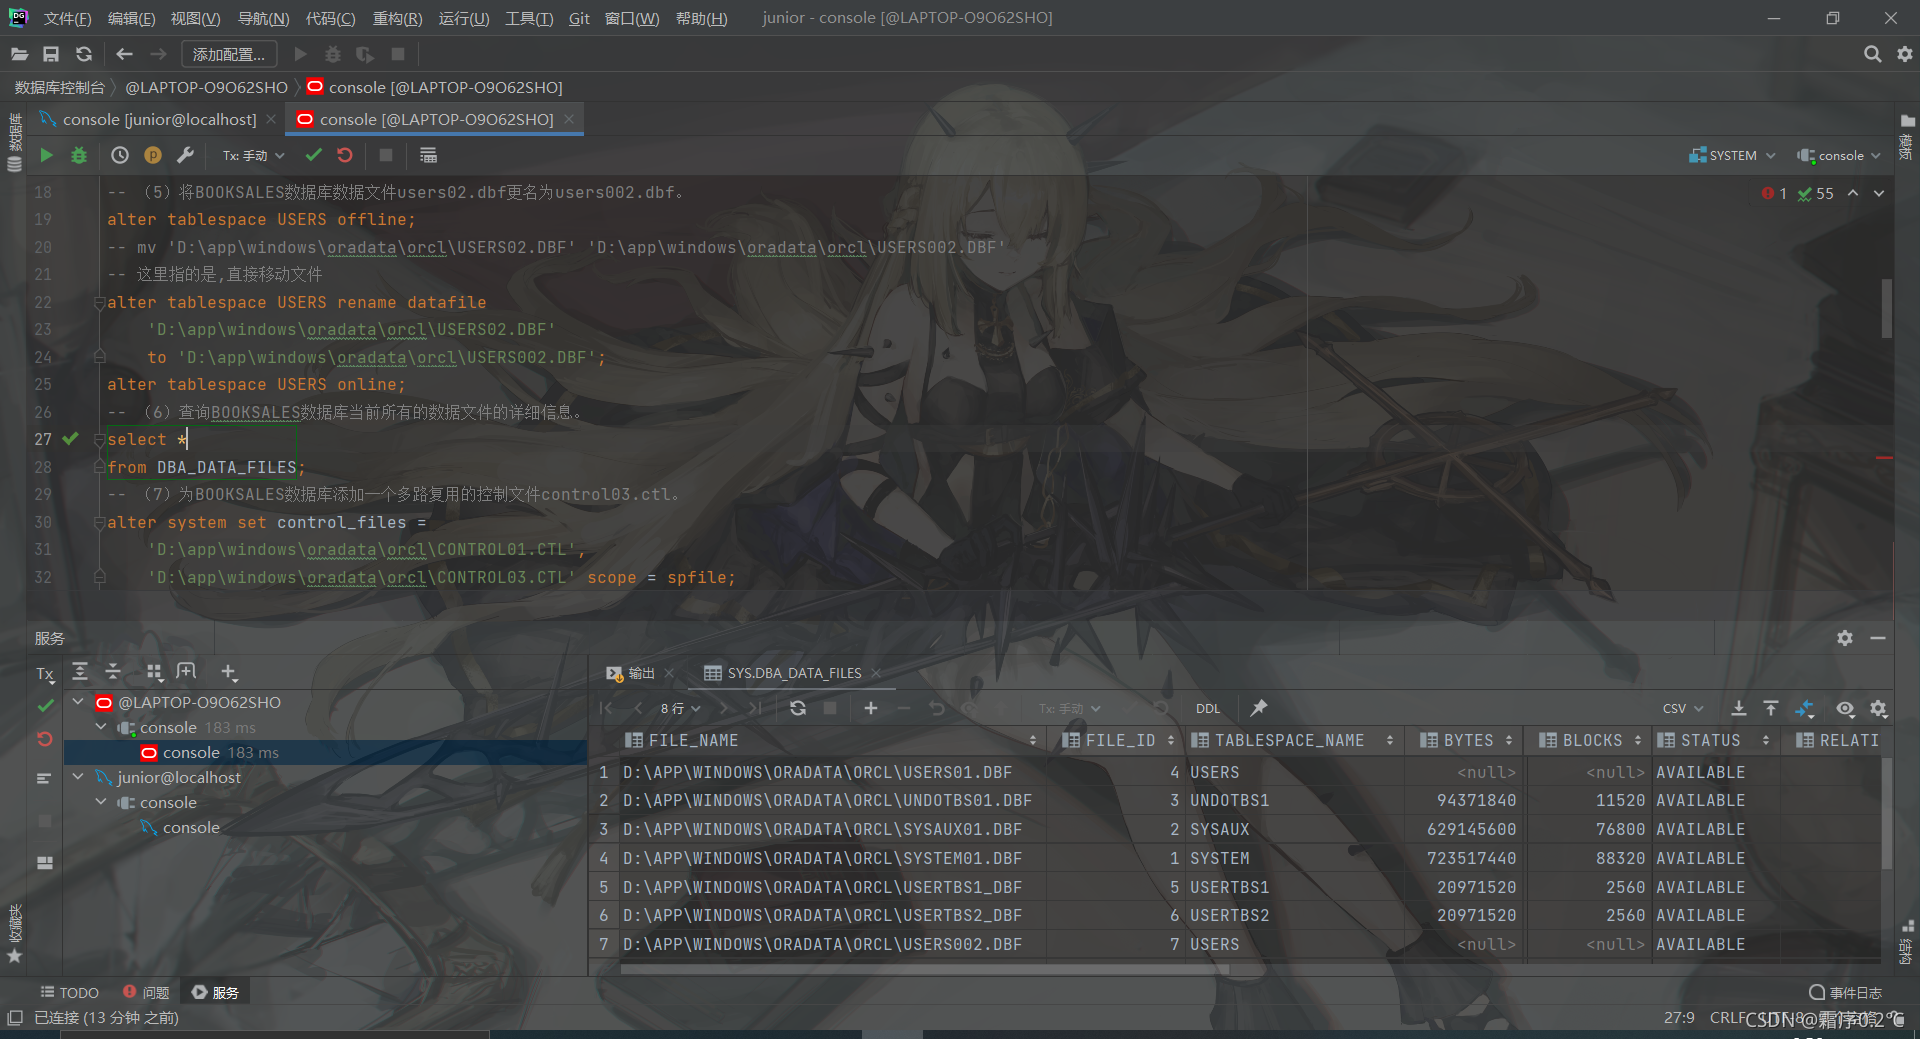This screenshot has width=1920, height=1039.
Task: Reload the result grid page
Action: (797, 708)
